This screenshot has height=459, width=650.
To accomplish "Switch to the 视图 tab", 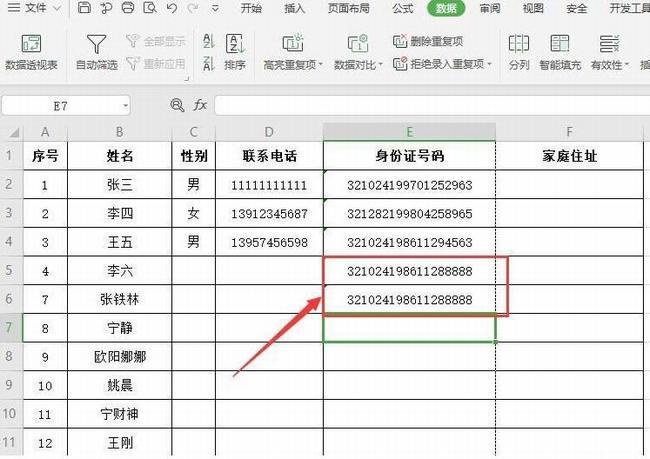I will (x=533, y=8).
